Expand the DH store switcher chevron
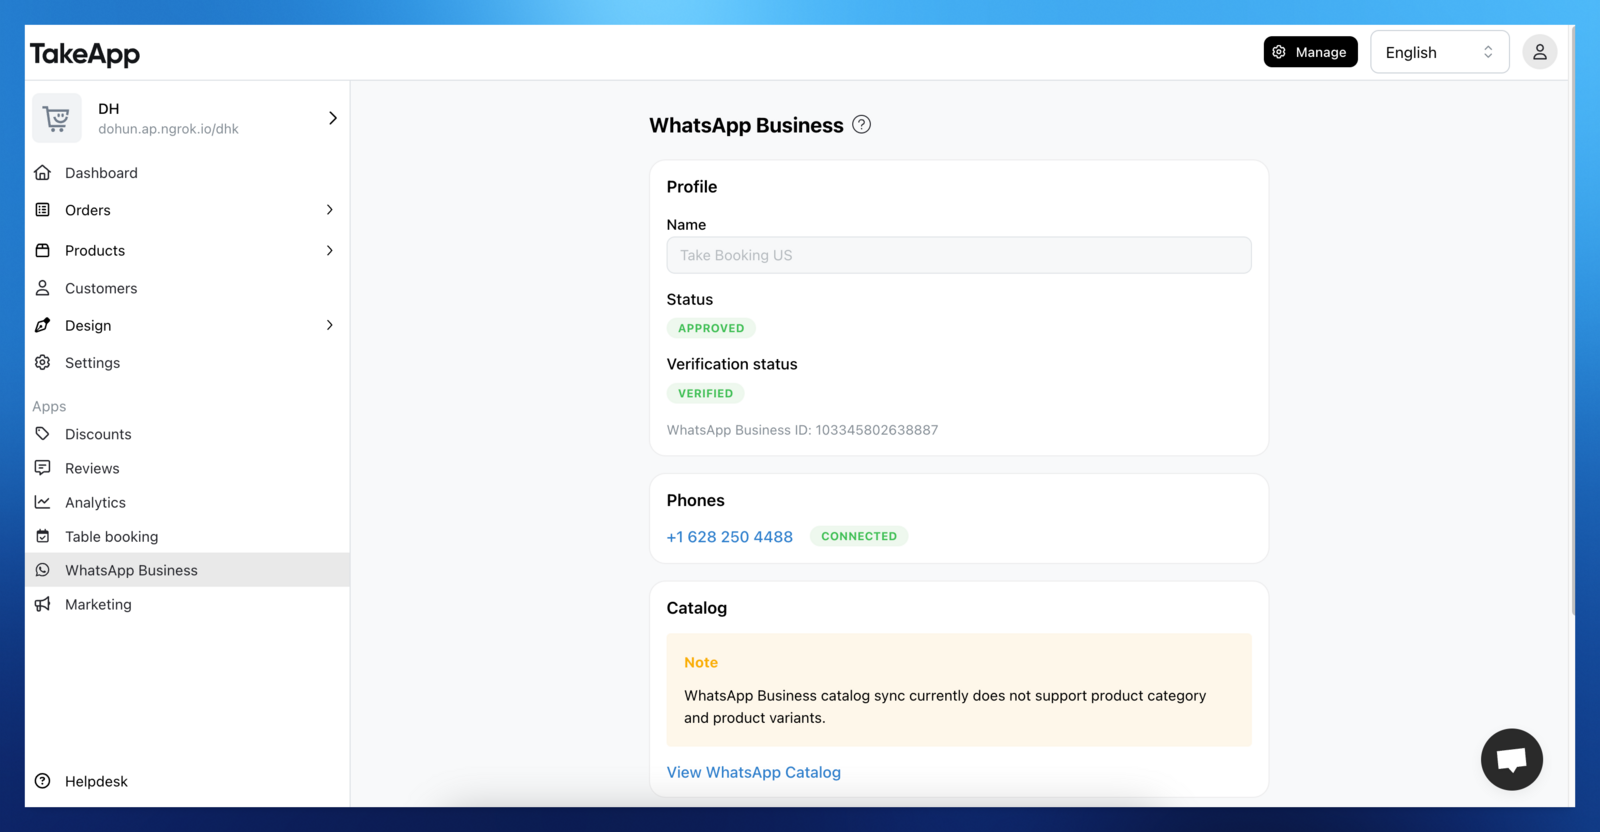 (333, 118)
